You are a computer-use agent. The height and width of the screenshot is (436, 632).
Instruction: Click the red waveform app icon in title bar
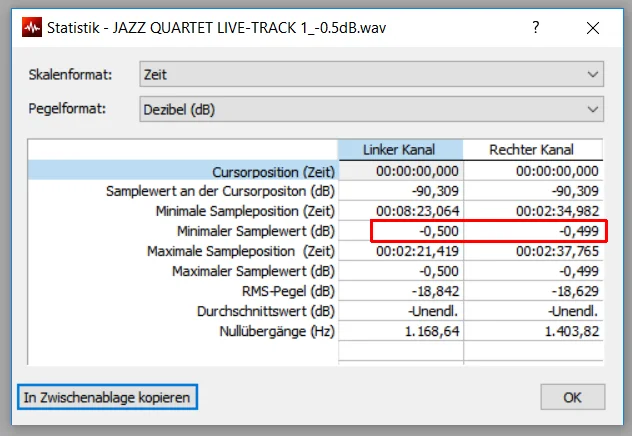point(32,27)
